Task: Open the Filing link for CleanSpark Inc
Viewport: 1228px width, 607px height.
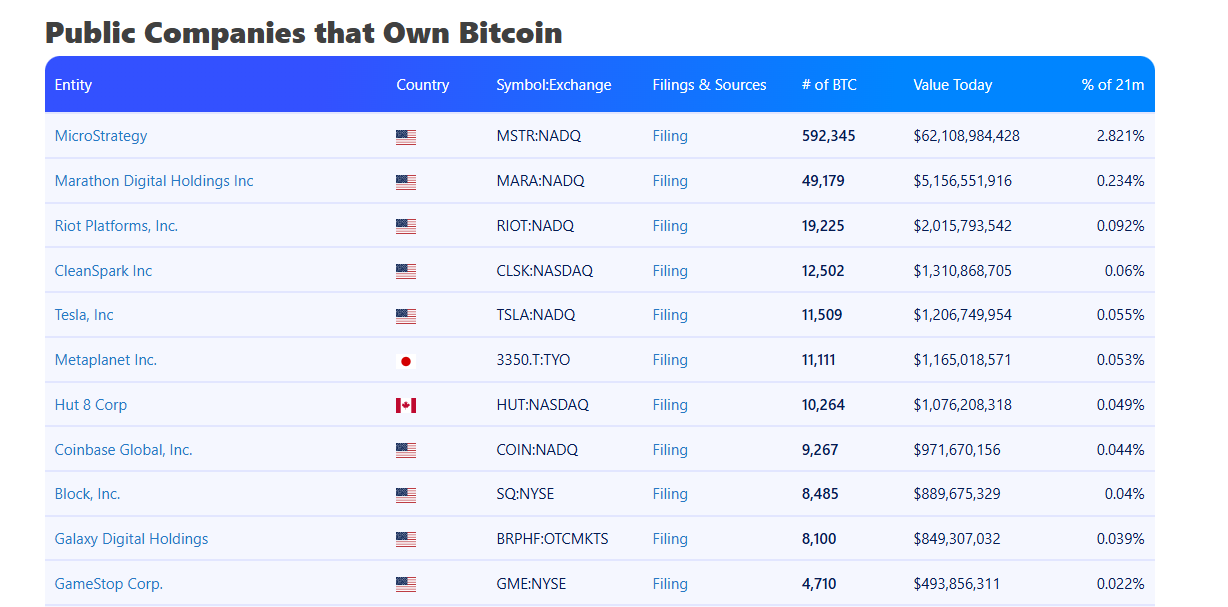Action: tap(670, 271)
